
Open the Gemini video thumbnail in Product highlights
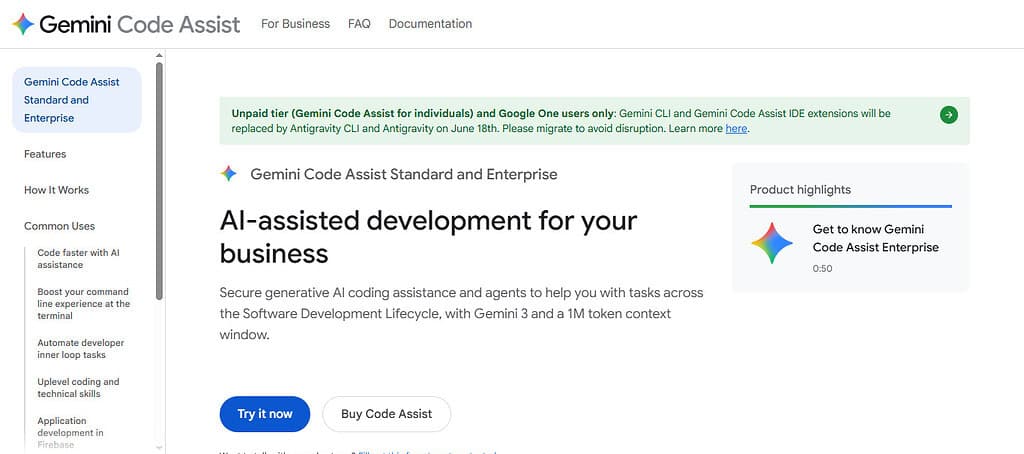pos(772,243)
